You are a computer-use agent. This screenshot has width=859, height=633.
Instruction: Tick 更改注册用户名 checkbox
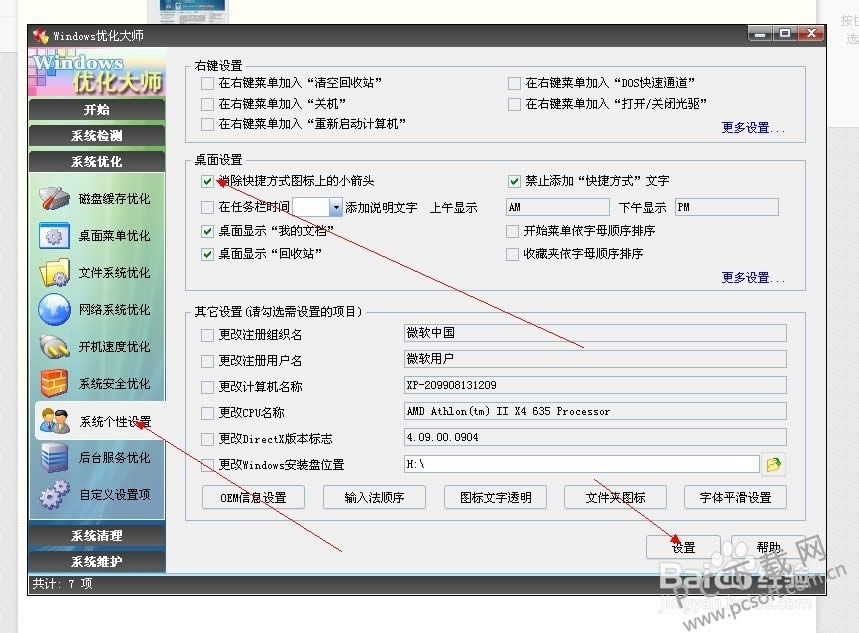tap(207, 361)
